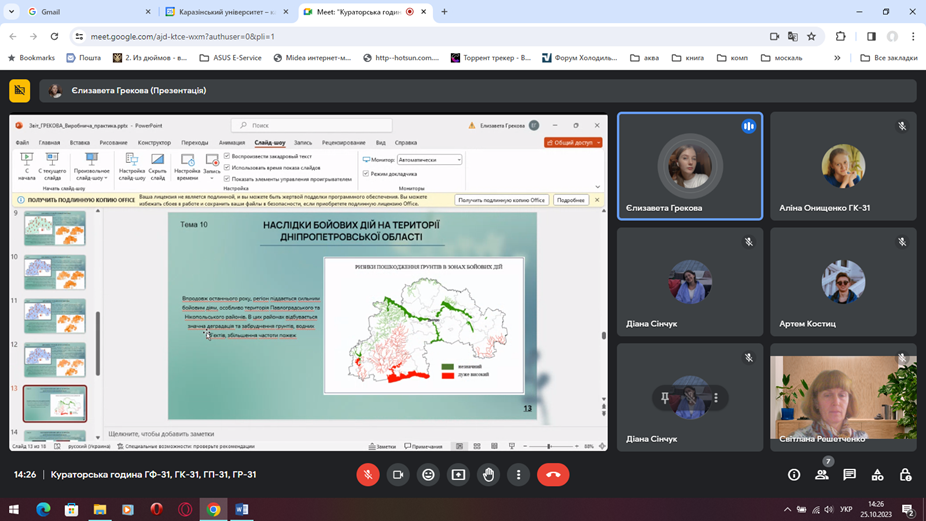Expand the hidden bookmarks chevron
This screenshot has width=926, height=521.
[x=837, y=58]
